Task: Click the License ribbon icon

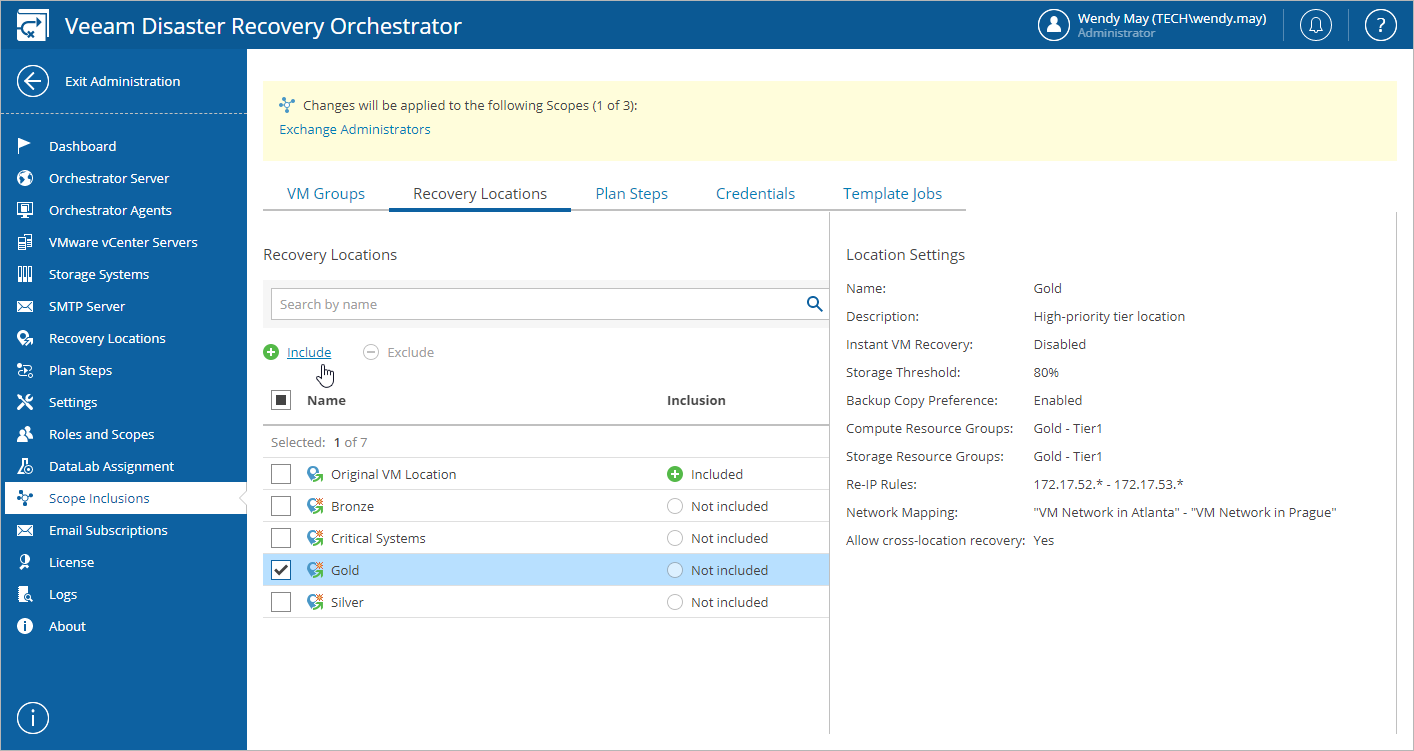Action: point(26,562)
